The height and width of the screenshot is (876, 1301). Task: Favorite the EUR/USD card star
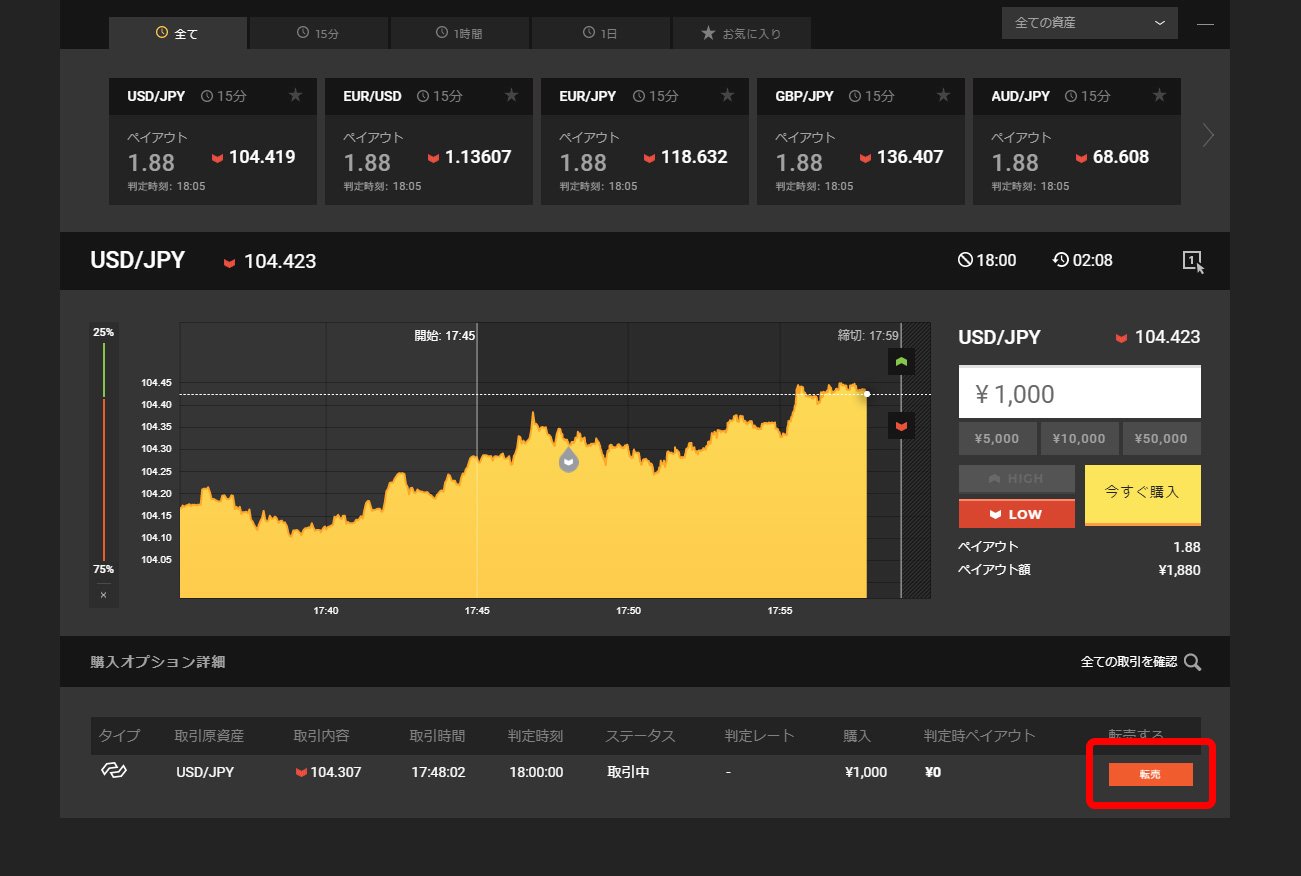pos(511,96)
